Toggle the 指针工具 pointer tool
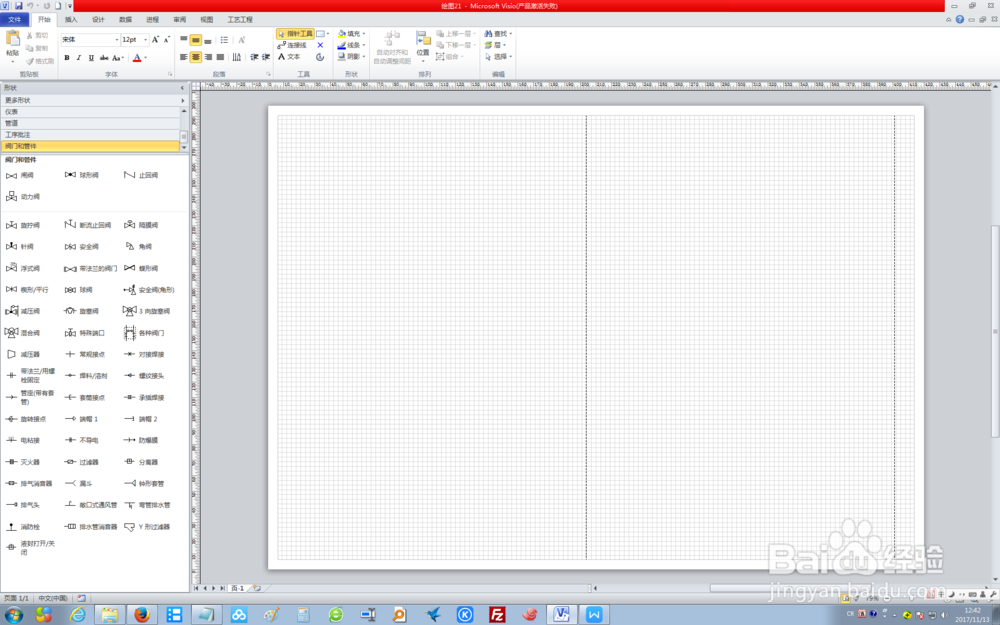Viewport: 1000px width, 625px height. click(295, 33)
